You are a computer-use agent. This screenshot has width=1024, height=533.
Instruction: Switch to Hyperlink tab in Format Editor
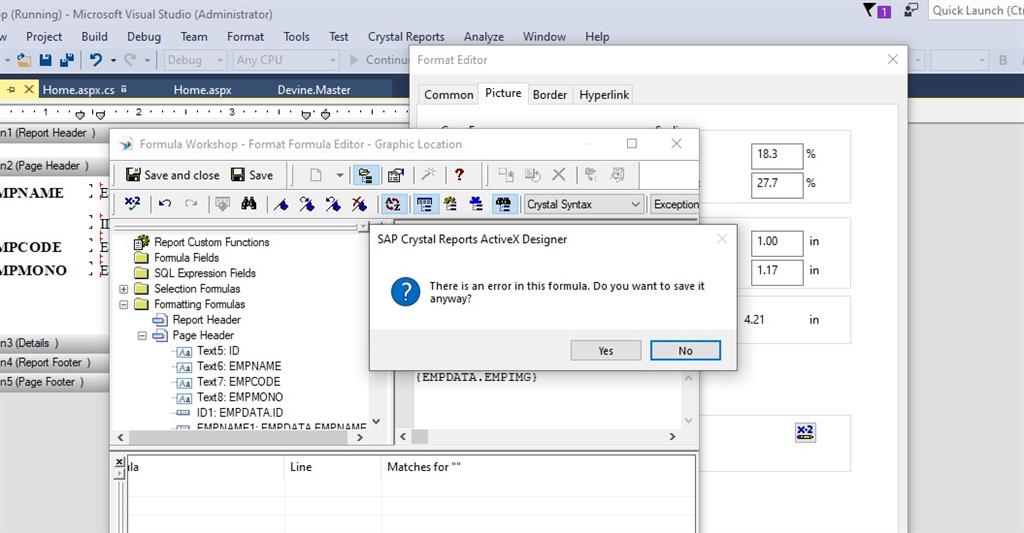tap(604, 95)
